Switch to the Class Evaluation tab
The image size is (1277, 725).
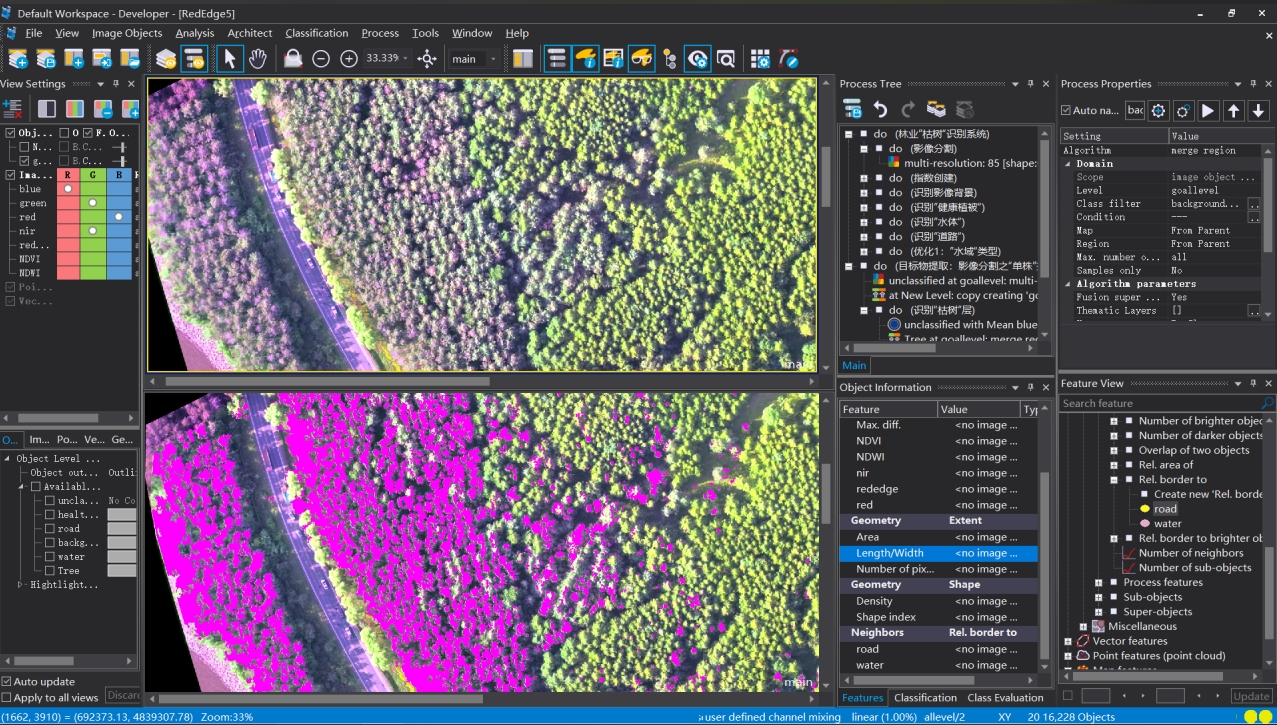point(1005,697)
